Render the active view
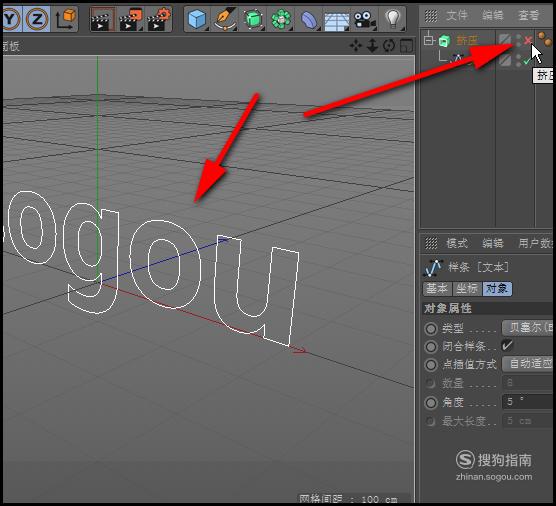 pyautogui.click(x=102, y=20)
